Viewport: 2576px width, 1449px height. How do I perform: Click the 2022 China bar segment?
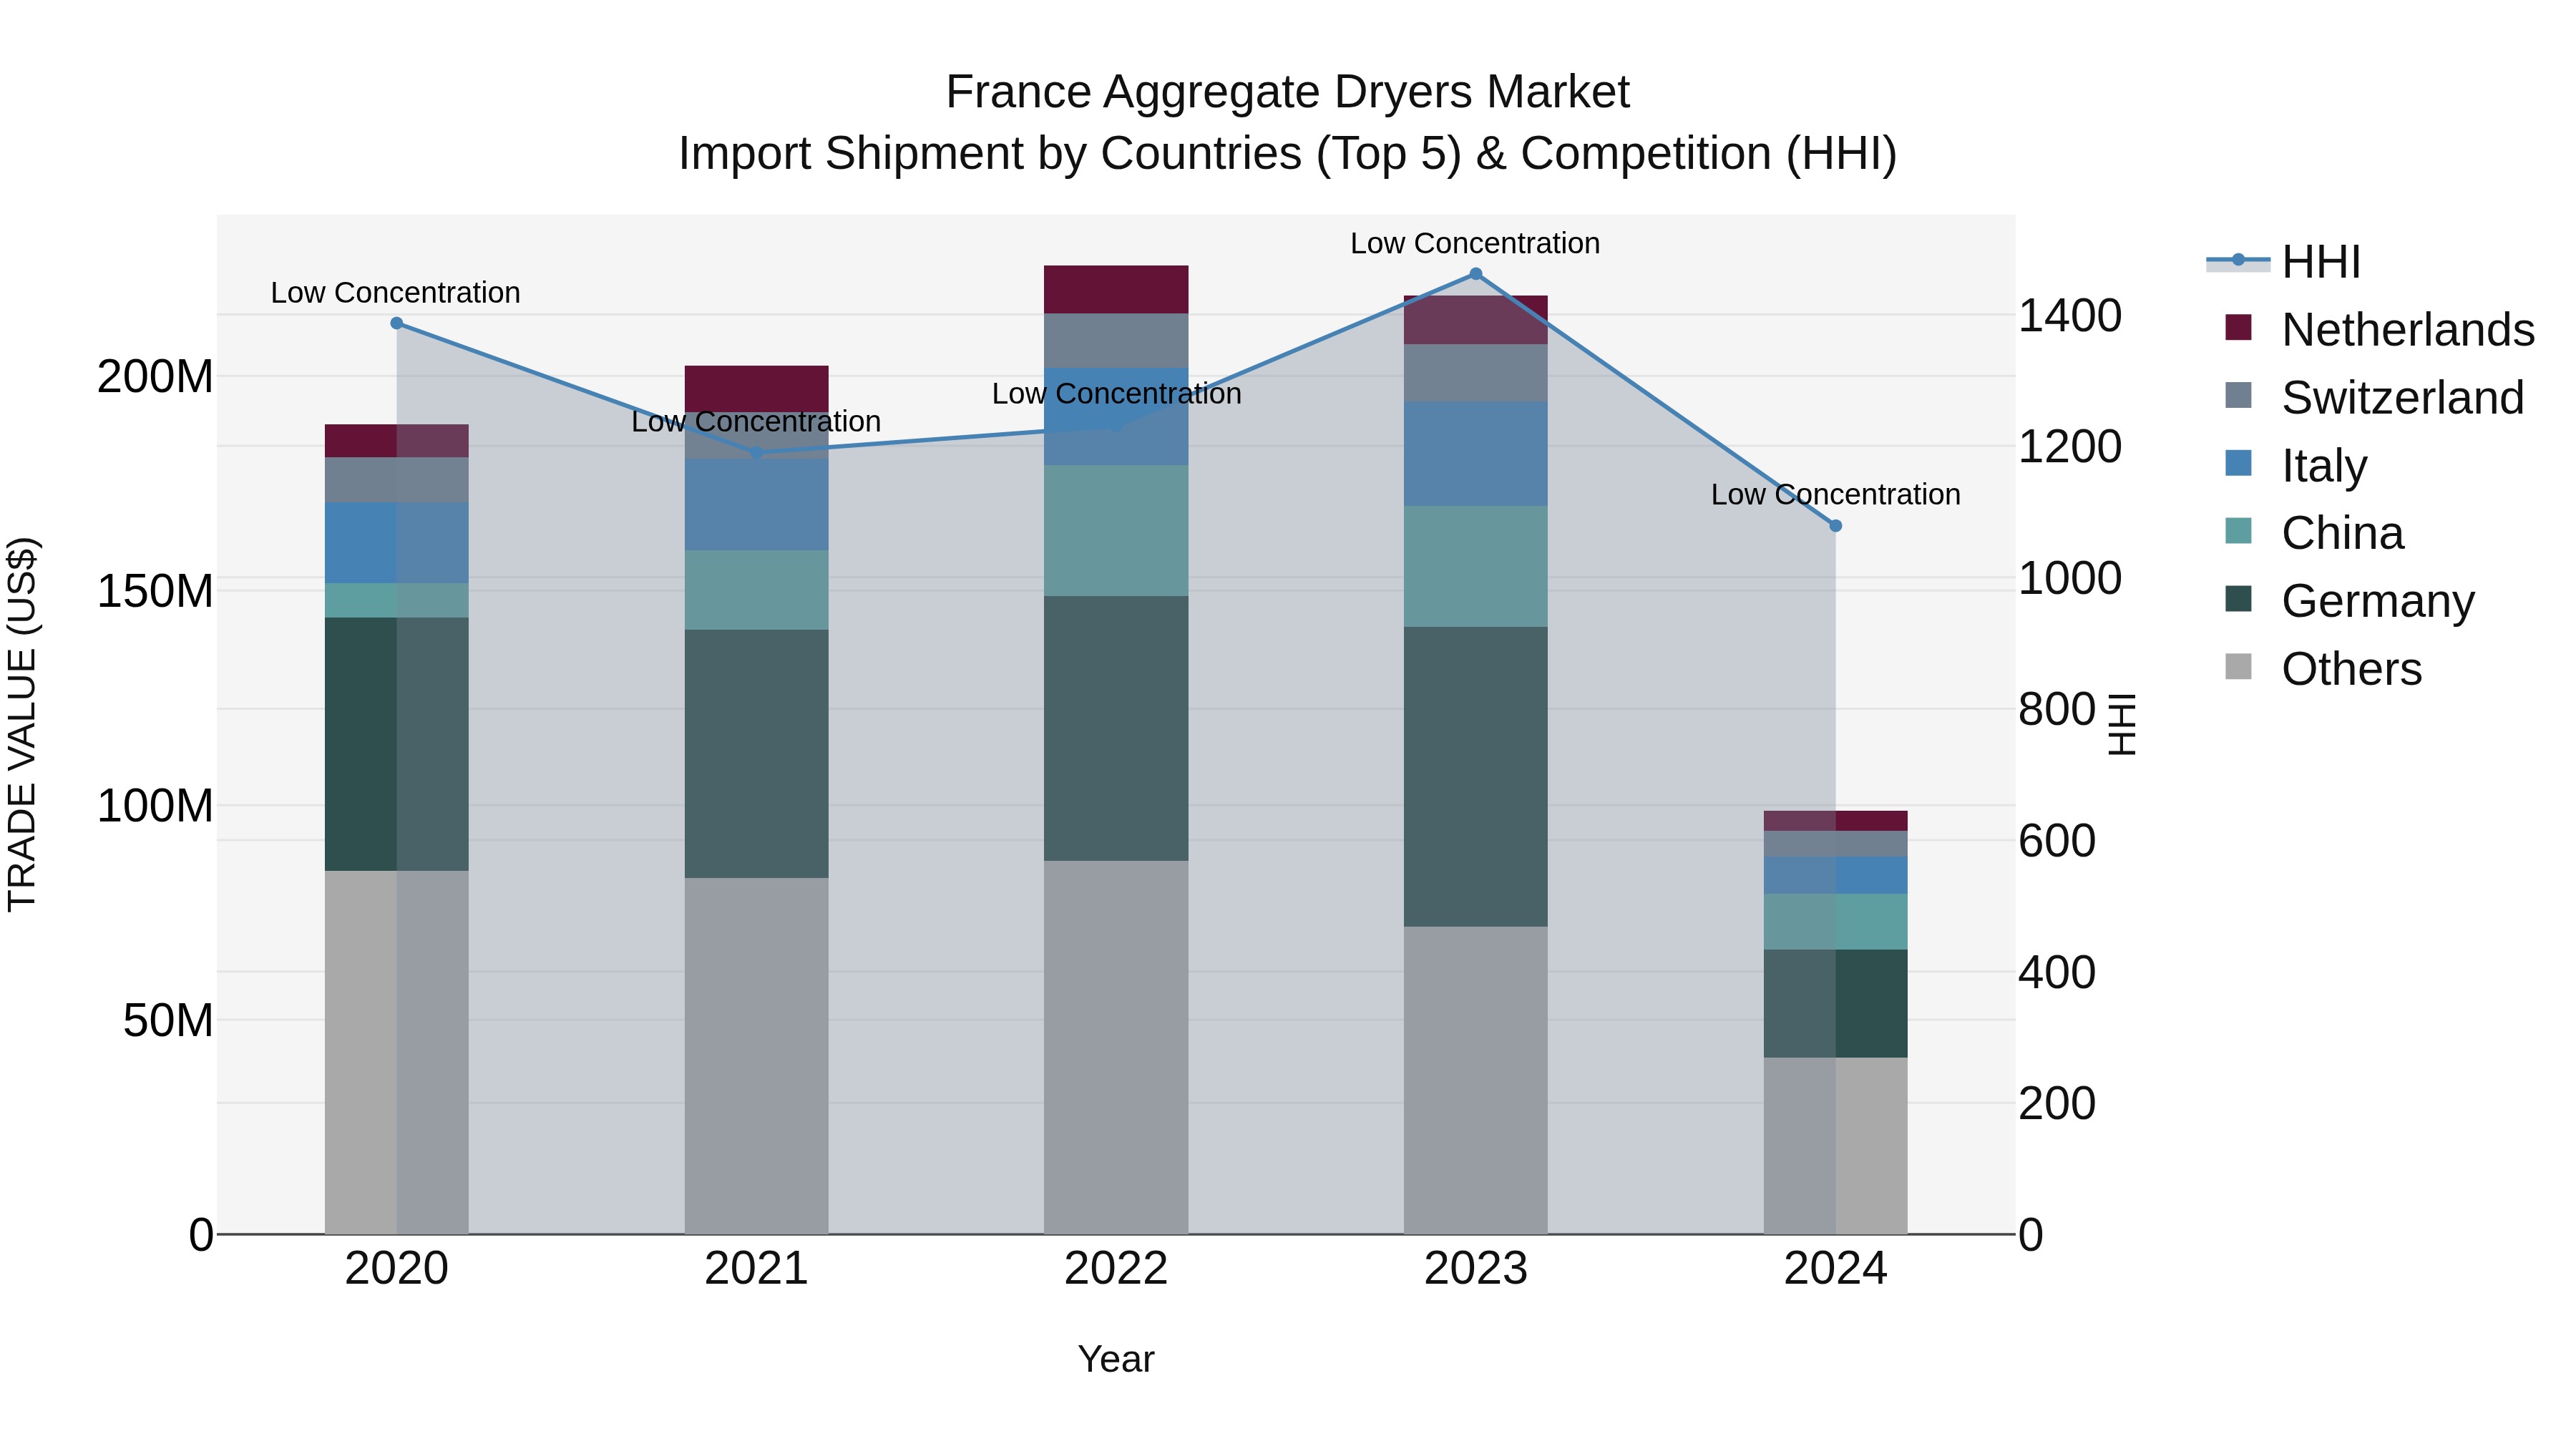pos(1116,531)
